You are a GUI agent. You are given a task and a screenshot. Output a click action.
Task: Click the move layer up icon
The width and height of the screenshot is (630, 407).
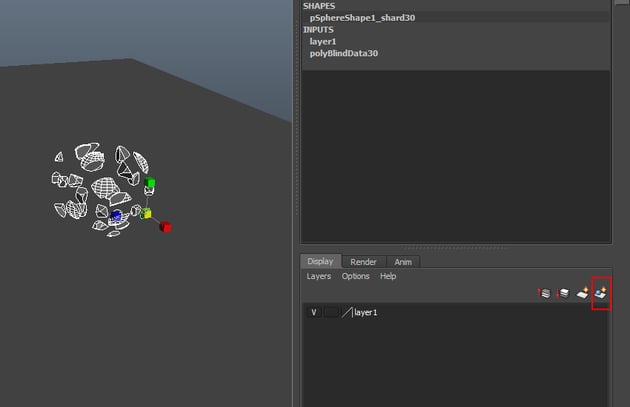[544, 293]
